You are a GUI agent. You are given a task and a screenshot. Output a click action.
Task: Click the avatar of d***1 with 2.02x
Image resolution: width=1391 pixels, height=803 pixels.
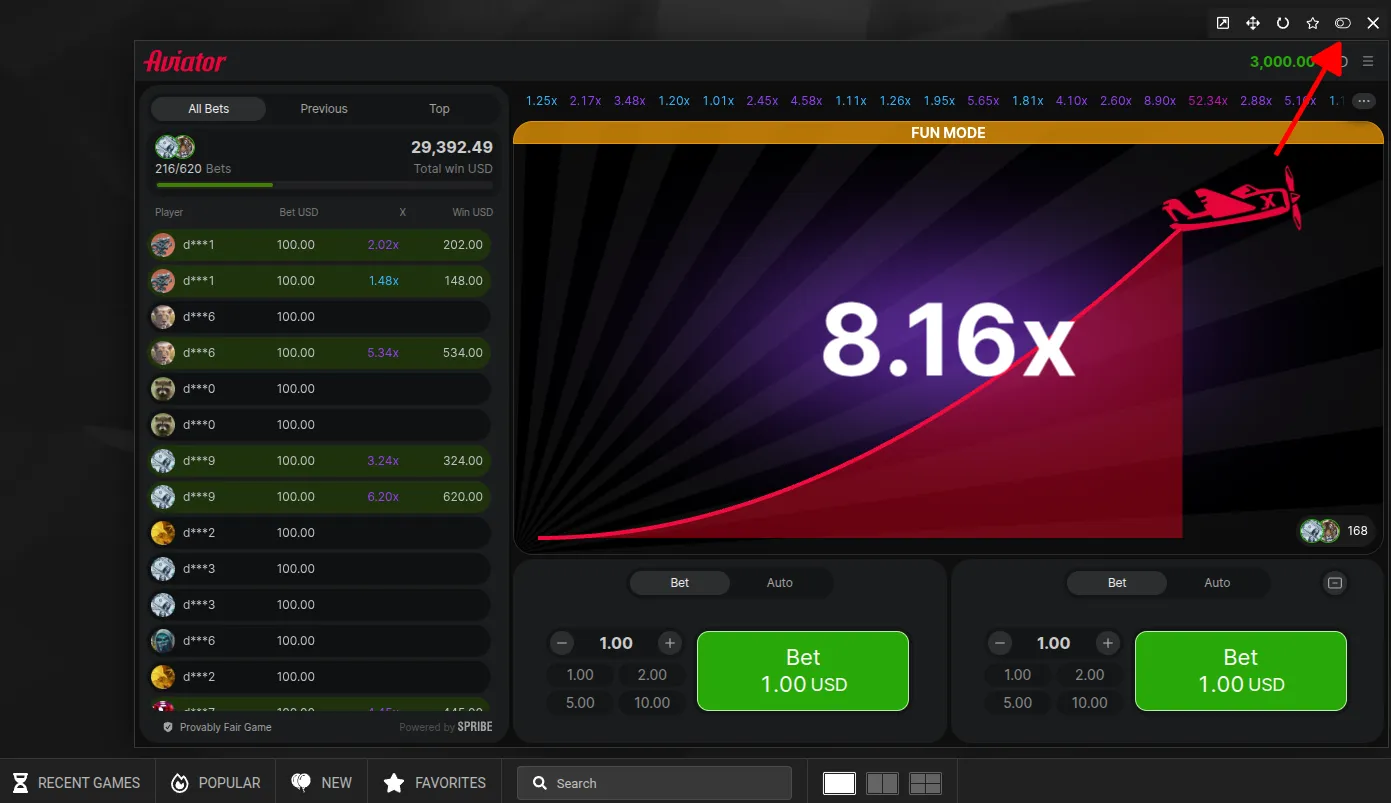point(163,245)
